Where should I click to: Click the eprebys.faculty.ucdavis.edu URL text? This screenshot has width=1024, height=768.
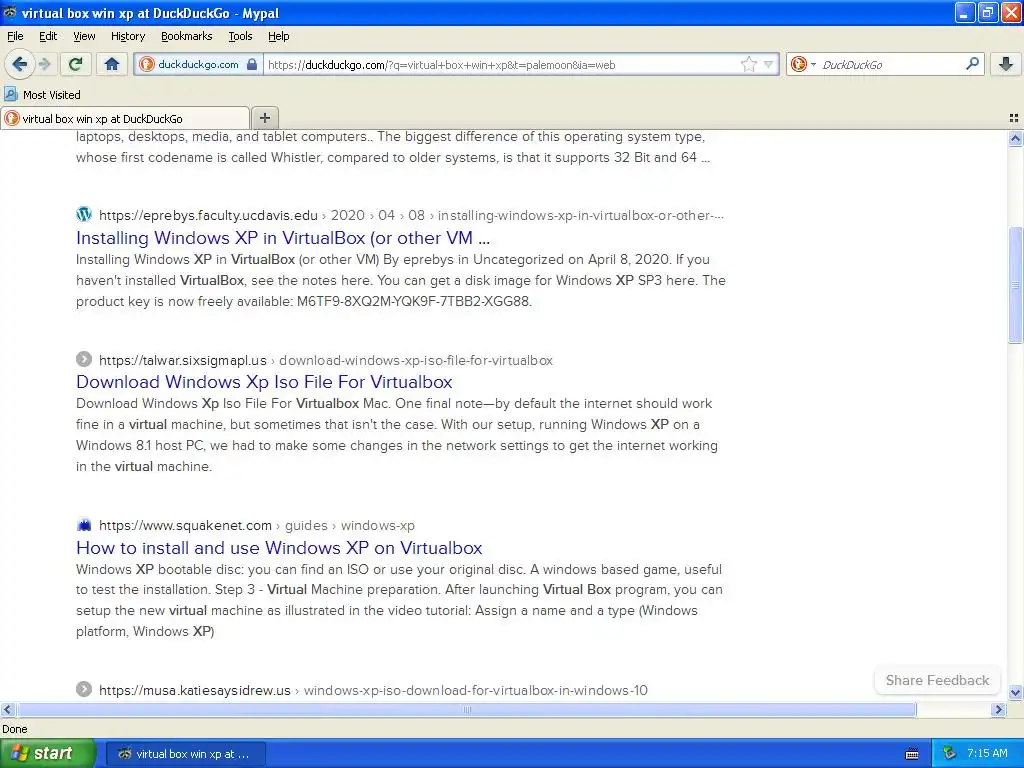tap(208, 216)
